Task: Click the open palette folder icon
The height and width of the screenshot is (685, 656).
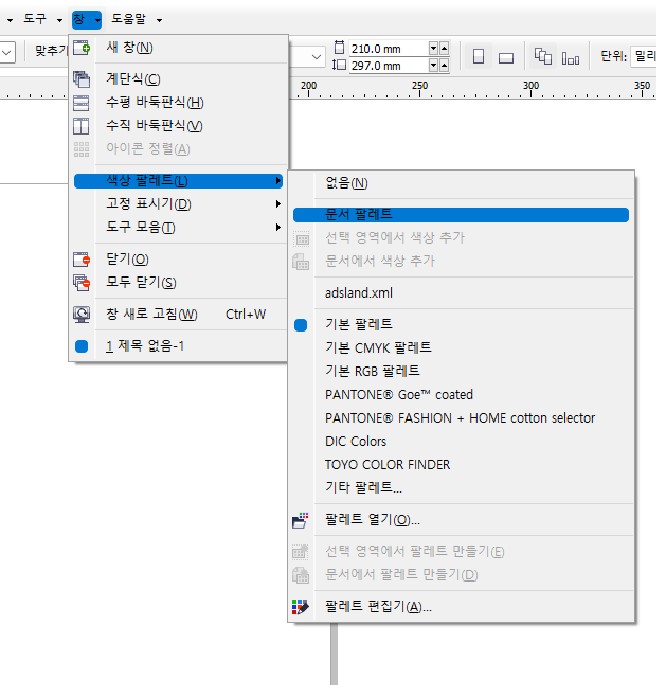Action: [300, 520]
